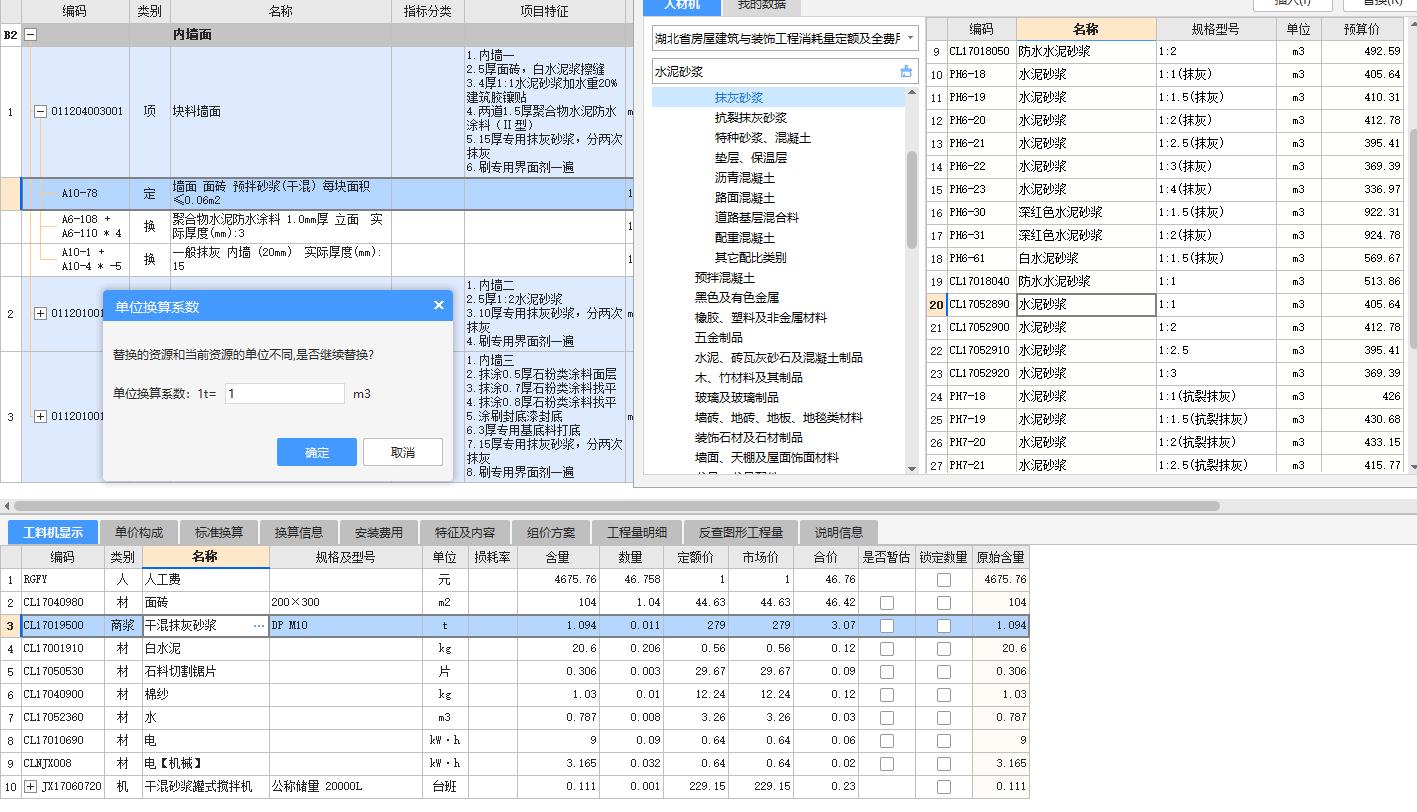Select the 组价方案 tab
Image resolution: width=1417 pixels, height=812 pixels.
551,533
